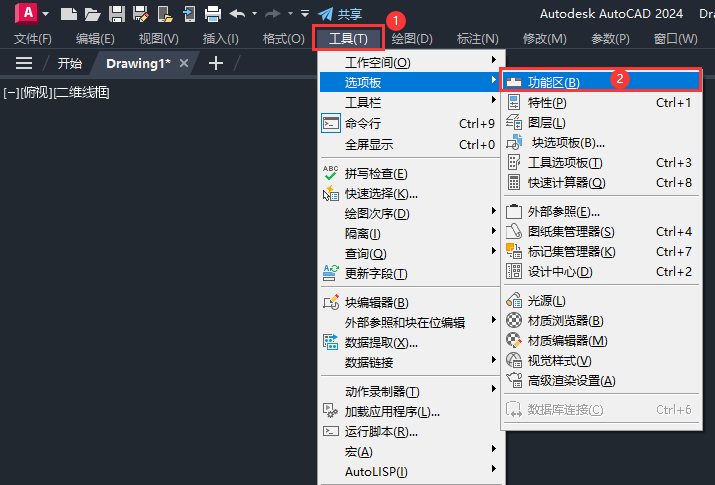Open the 插入(I) menu

point(220,39)
